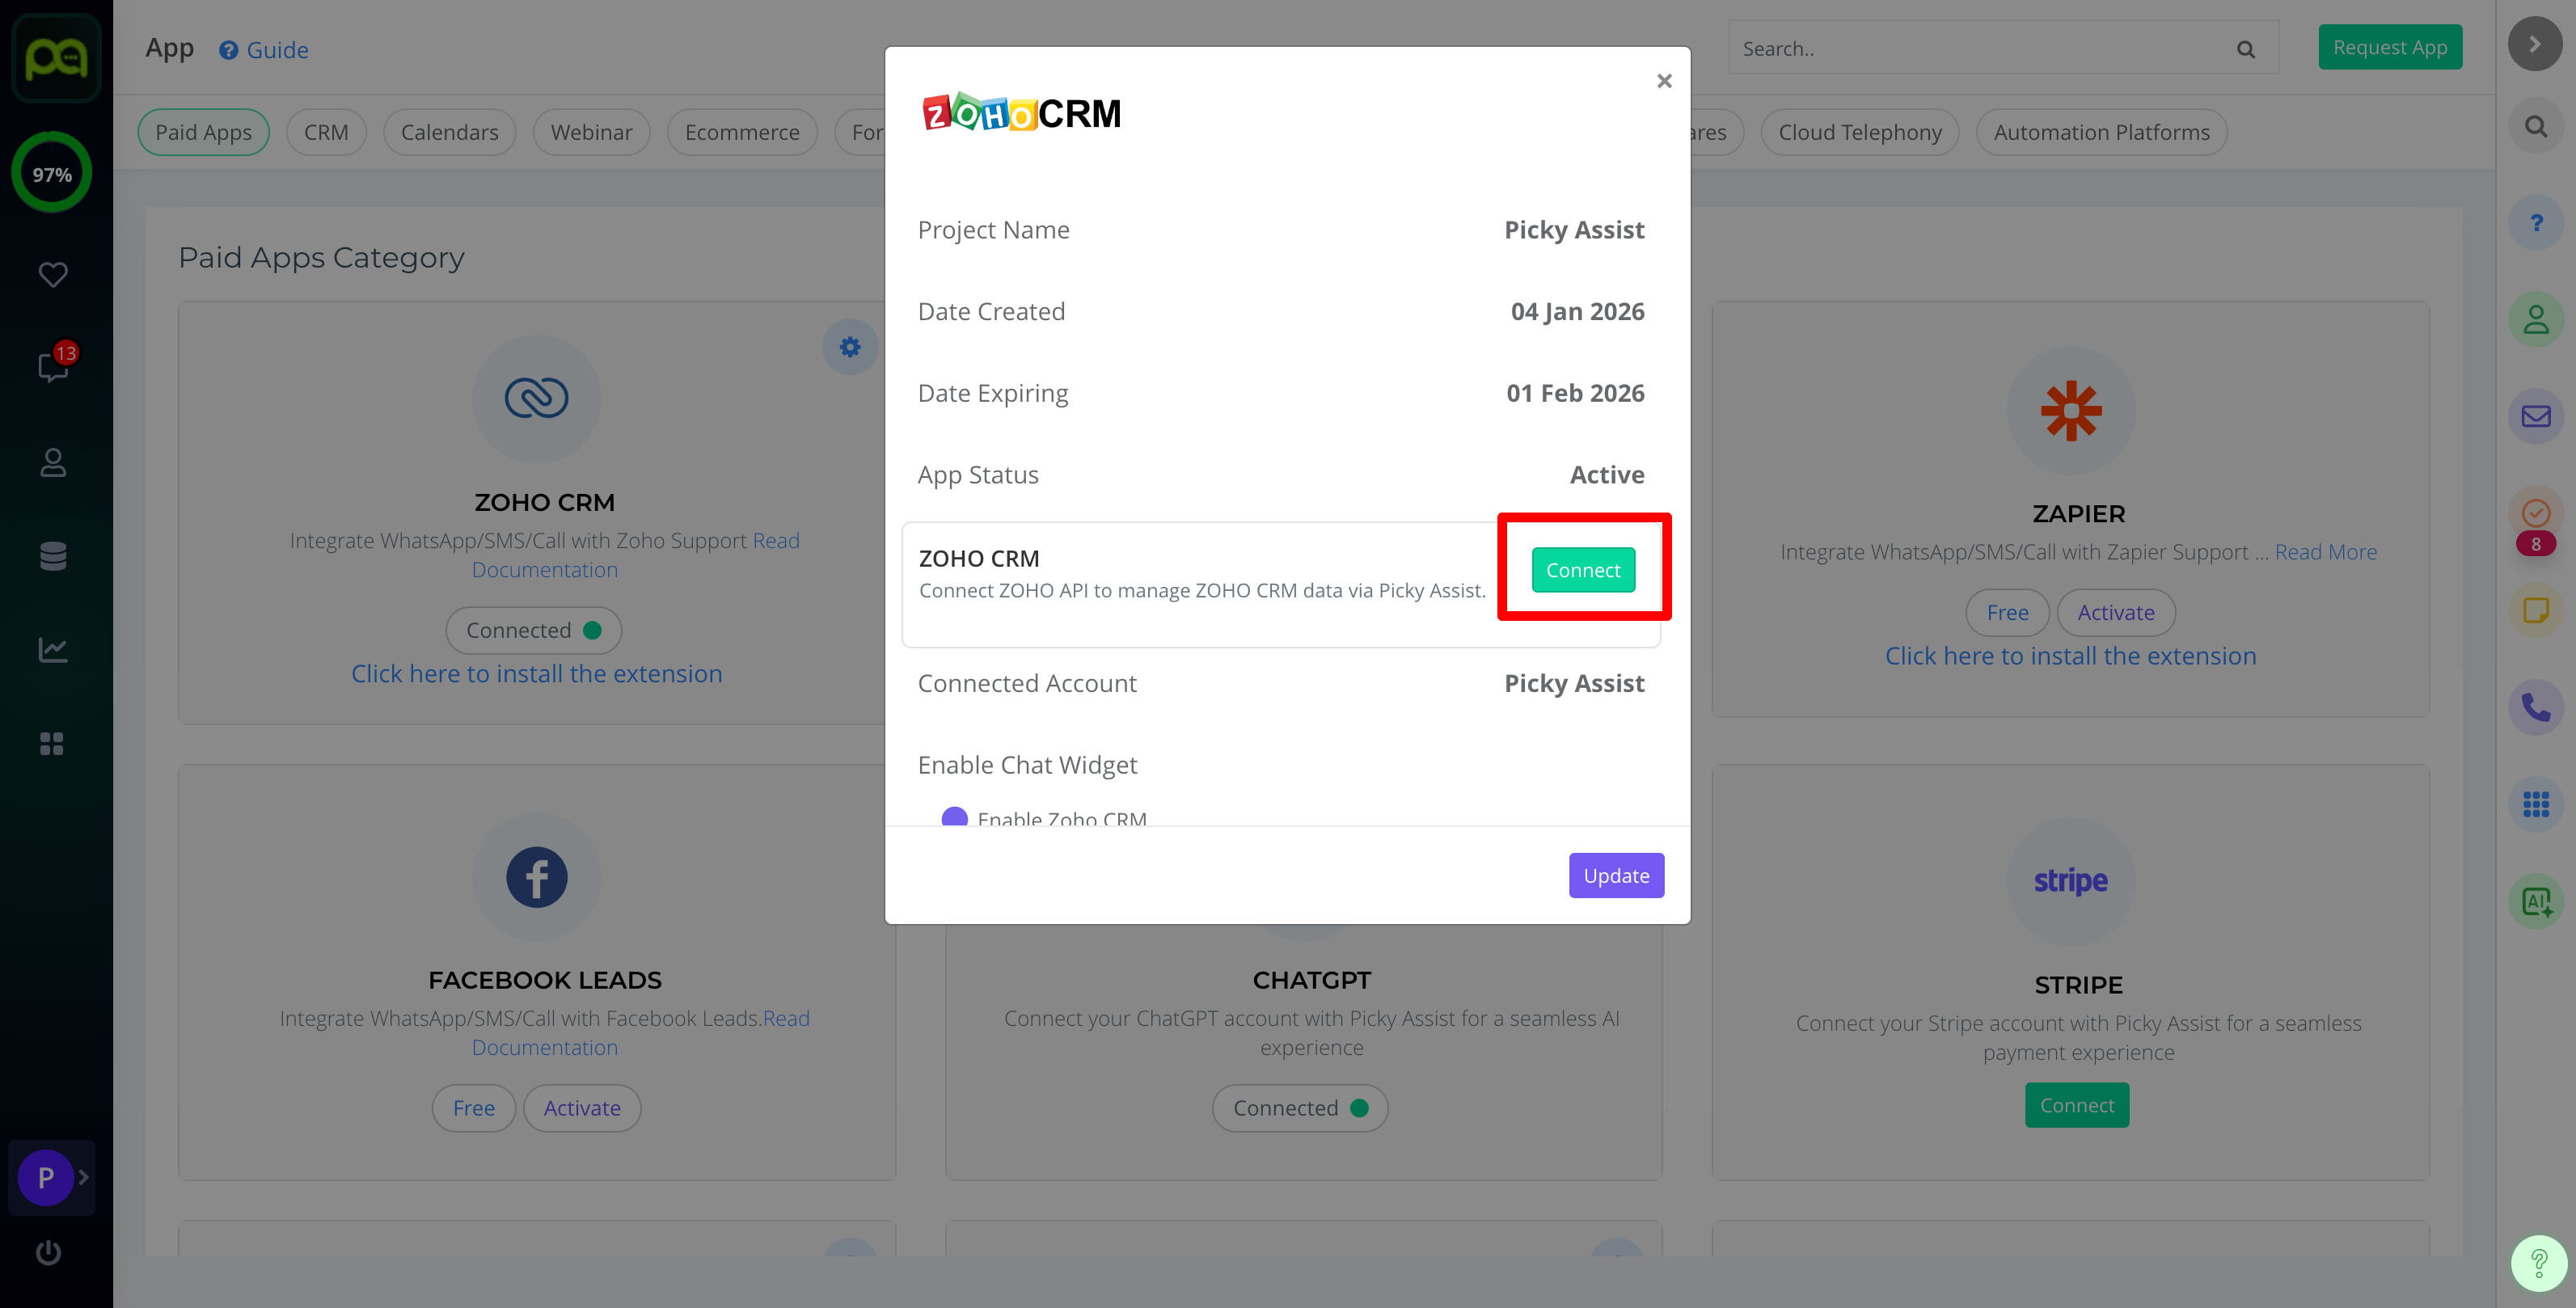Viewport: 2576px width, 1308px height.
Task: Open chat messages icon with 13 badge
Action: tap(53, 367)
